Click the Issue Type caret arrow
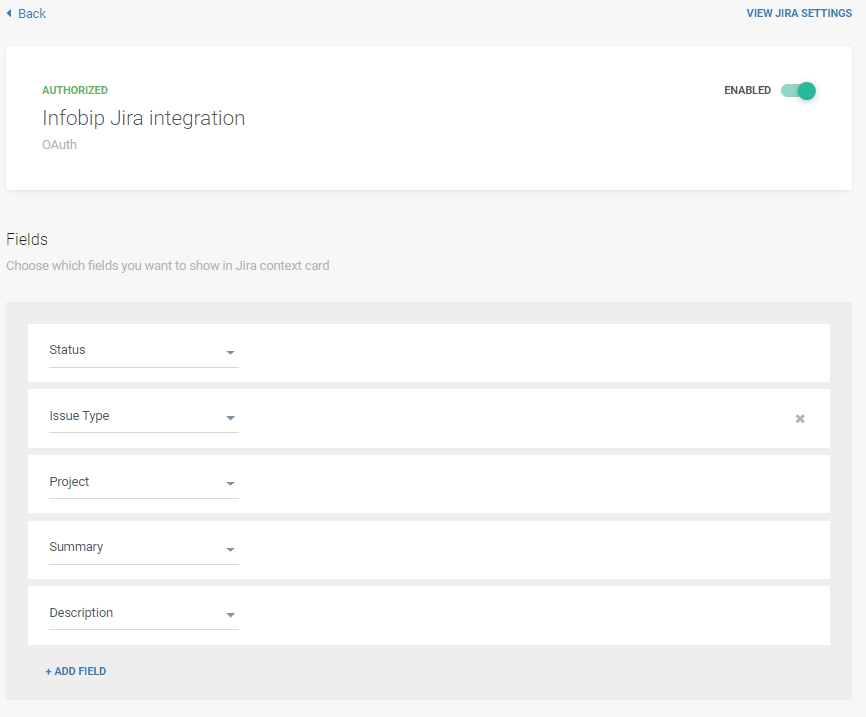 click(x=230, y=418)
